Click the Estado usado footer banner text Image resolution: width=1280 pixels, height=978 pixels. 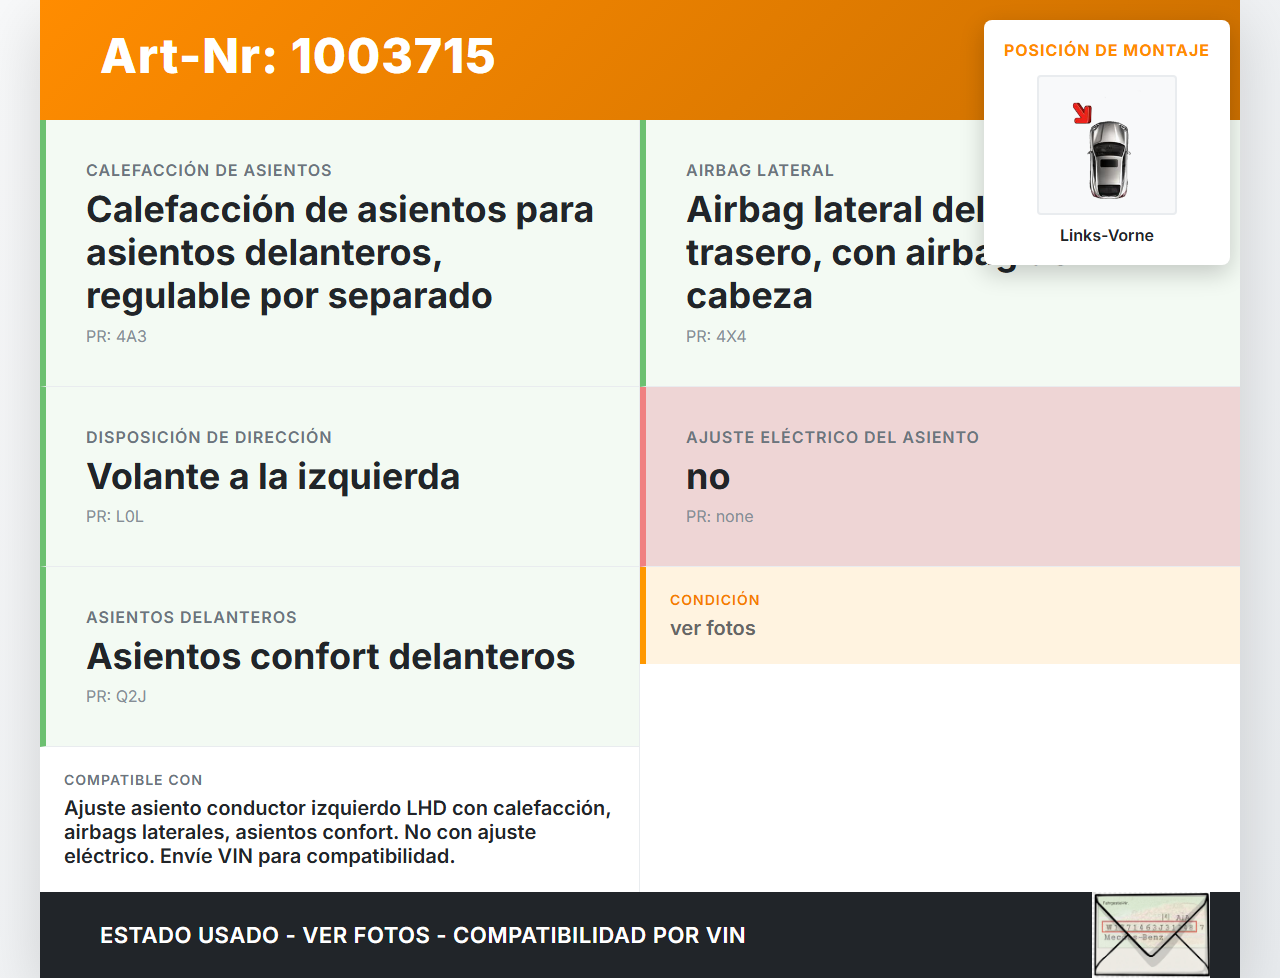pos(422,935)
